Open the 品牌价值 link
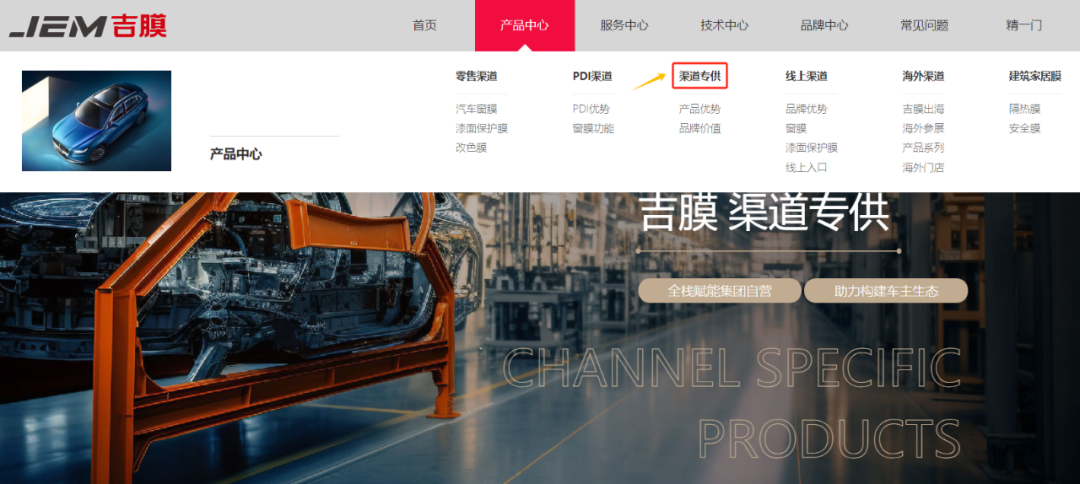Image resolution: width=1080 pixels, height=484 pixels. coord(700,128)
